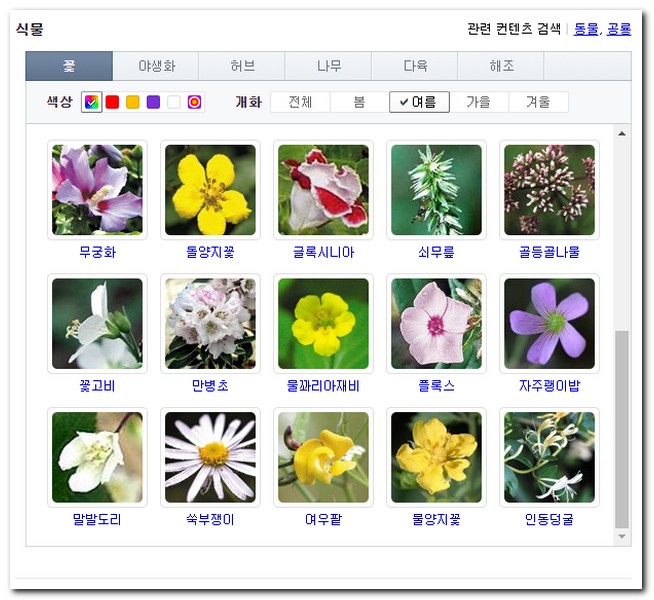Open the 골등골나물 flower thumbnail
Viewport: 654px width, 600px height.
coord(549,190)
